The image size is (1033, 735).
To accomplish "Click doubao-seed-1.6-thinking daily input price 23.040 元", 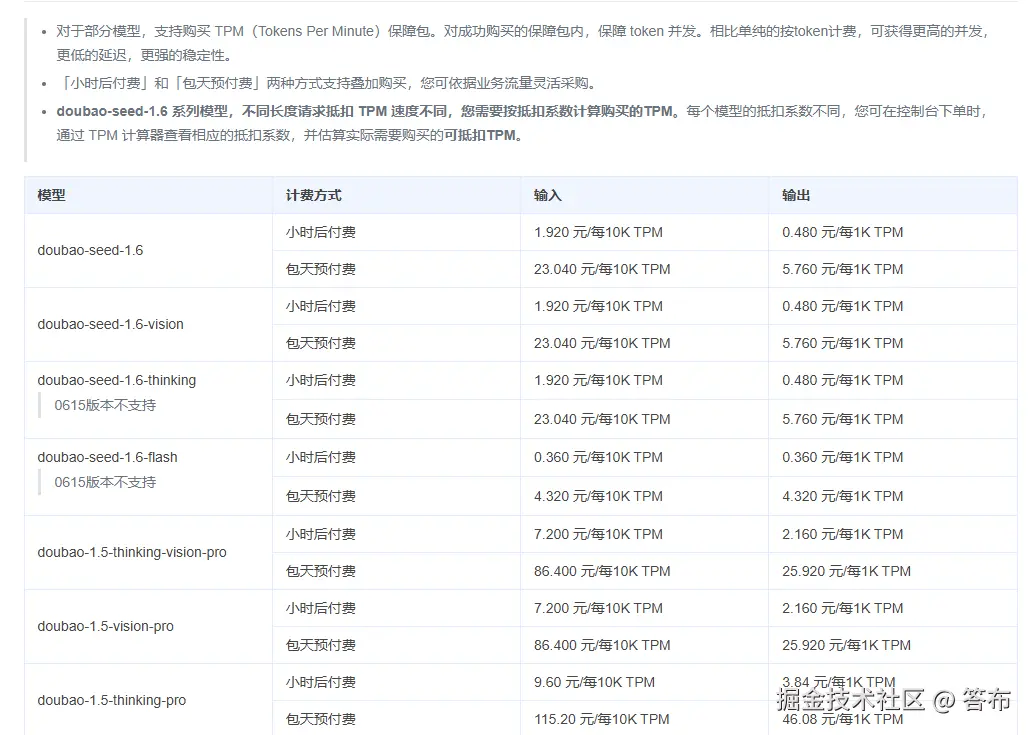I will click(x=602, y=420).
